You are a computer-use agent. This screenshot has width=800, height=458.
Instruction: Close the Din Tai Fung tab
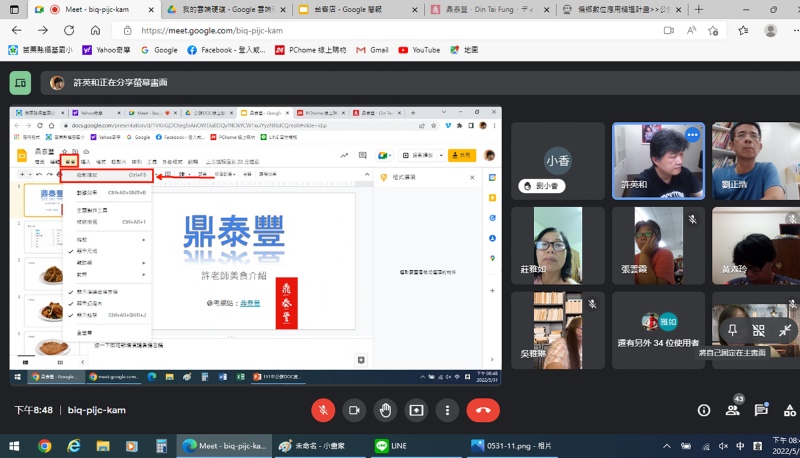point(546,9)
